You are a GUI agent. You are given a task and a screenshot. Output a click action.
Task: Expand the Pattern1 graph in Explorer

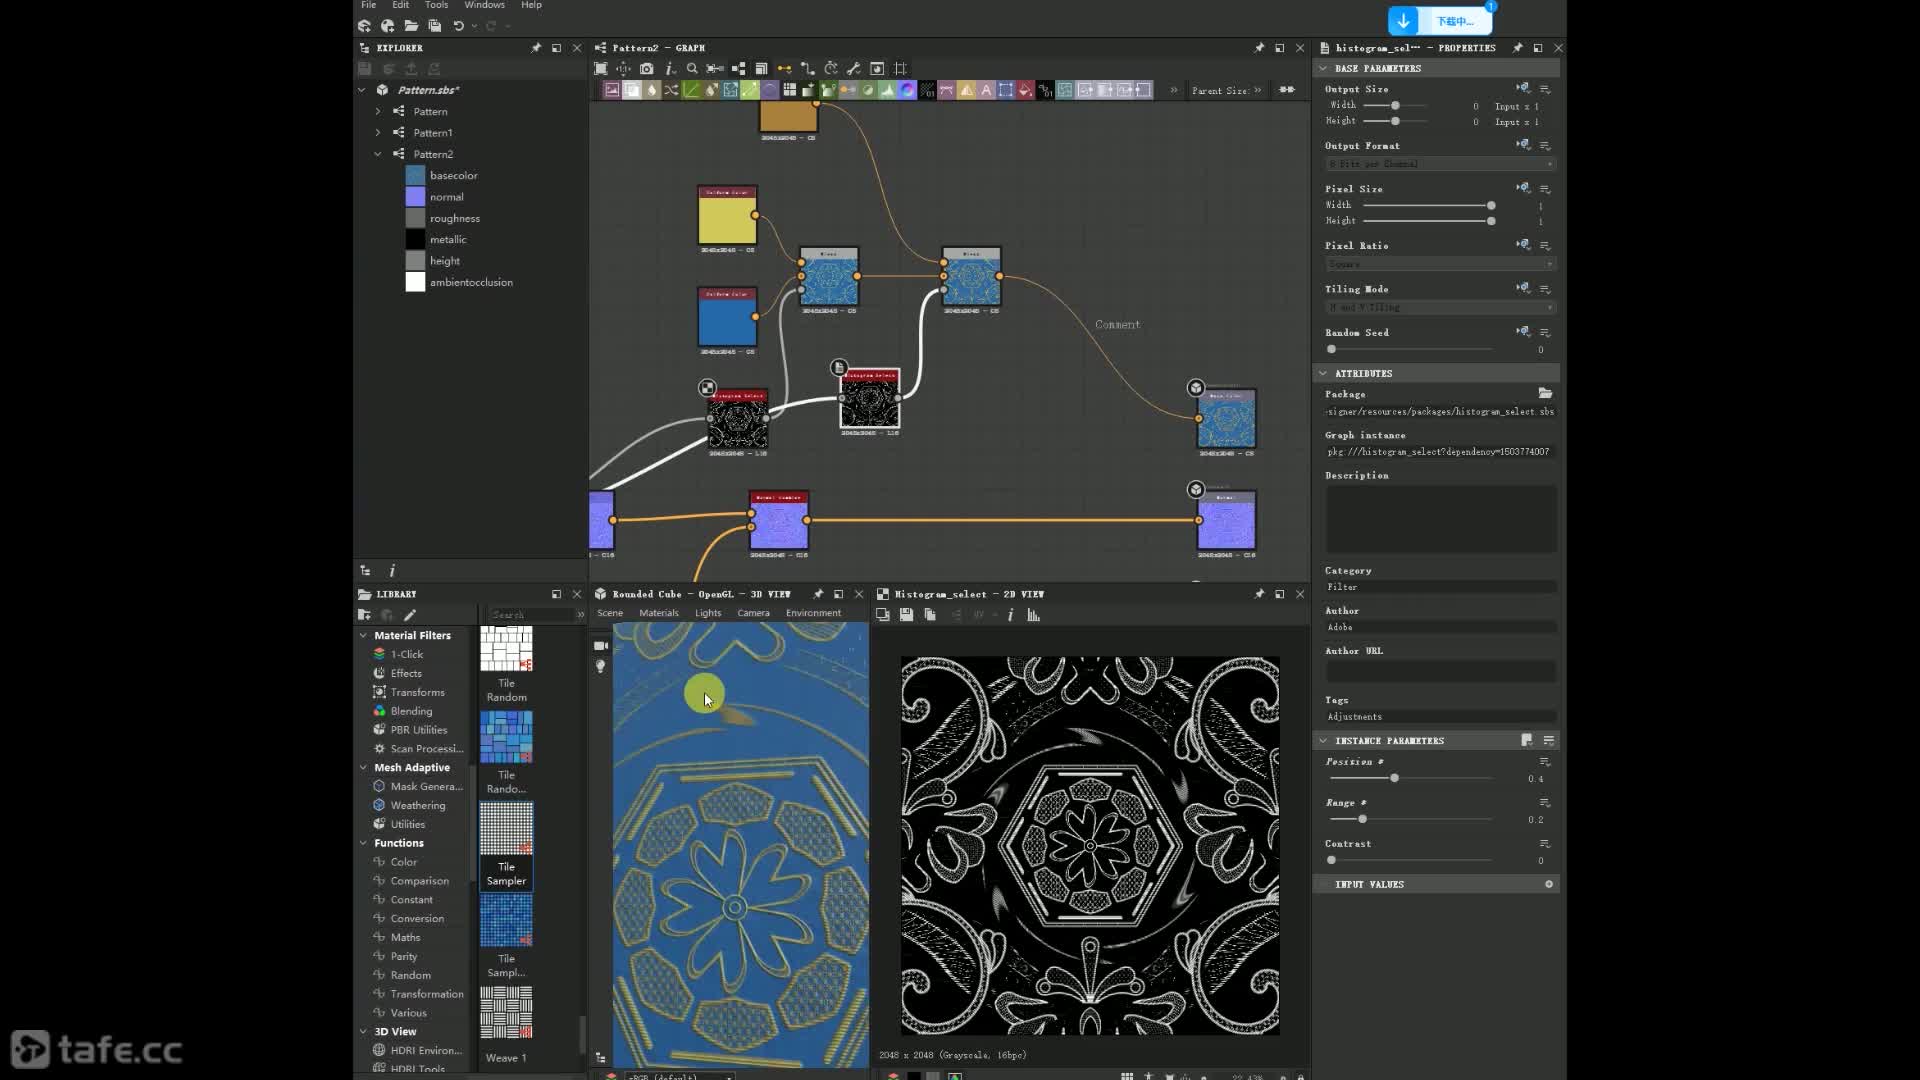(378, 132)
